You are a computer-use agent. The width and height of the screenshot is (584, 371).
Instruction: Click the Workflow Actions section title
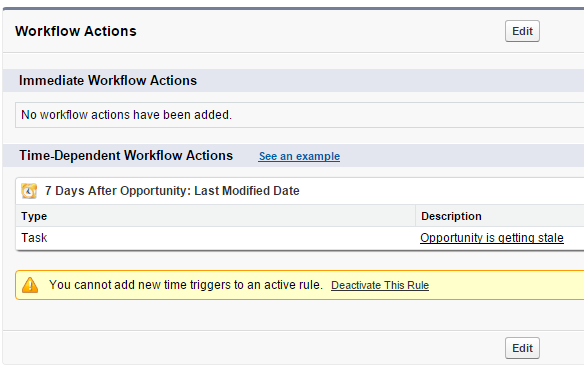tap(76, 31)
